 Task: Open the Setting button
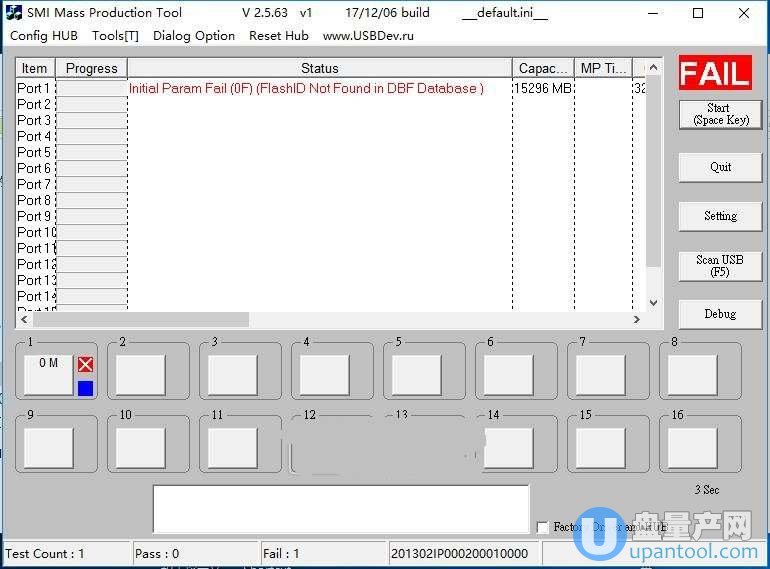(x=720, y=215)
